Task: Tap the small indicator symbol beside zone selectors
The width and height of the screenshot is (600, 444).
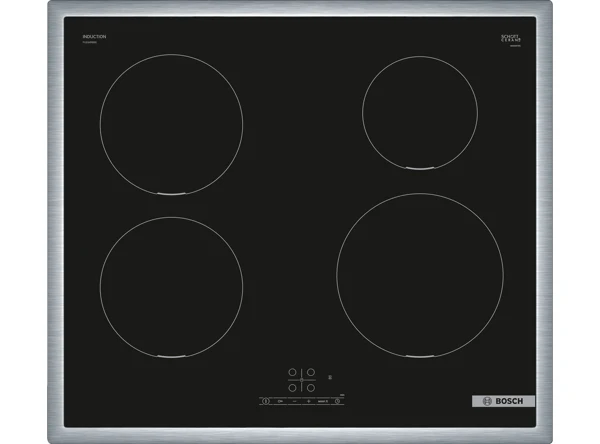Action: 330,377
